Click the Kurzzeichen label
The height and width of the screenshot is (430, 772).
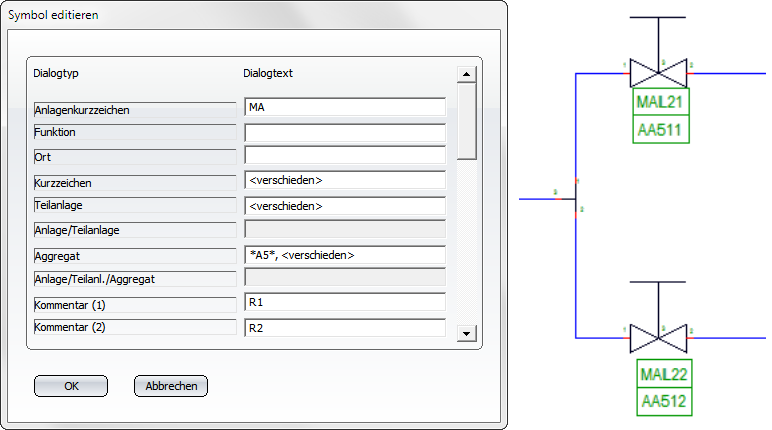coord(135,183)
